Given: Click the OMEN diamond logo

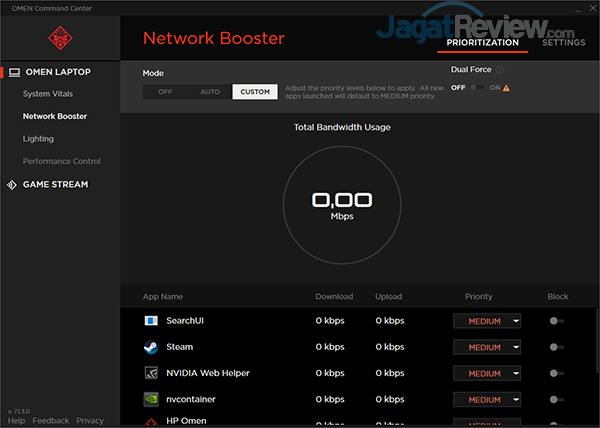Looking at the screenshot, I should (x=59, y=39).
